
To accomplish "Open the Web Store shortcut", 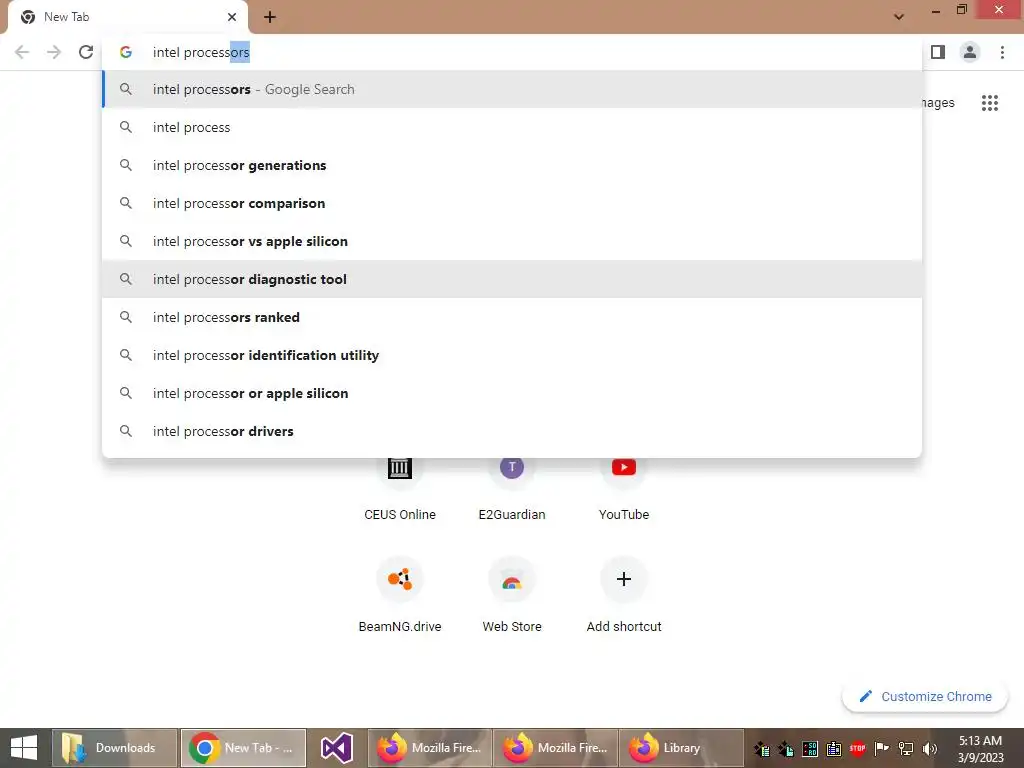I will coord(512,596).
